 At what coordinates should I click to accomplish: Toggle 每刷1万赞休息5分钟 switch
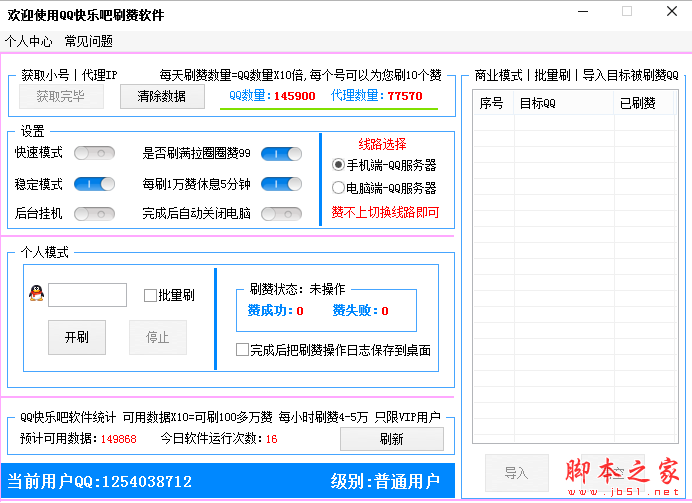click(x=282, y=184)
